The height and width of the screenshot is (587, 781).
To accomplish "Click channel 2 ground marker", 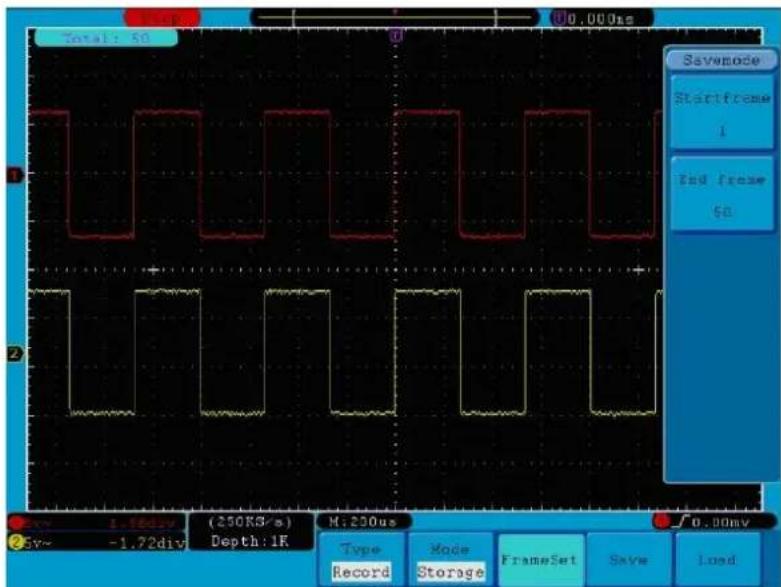I will click(15, 354).
